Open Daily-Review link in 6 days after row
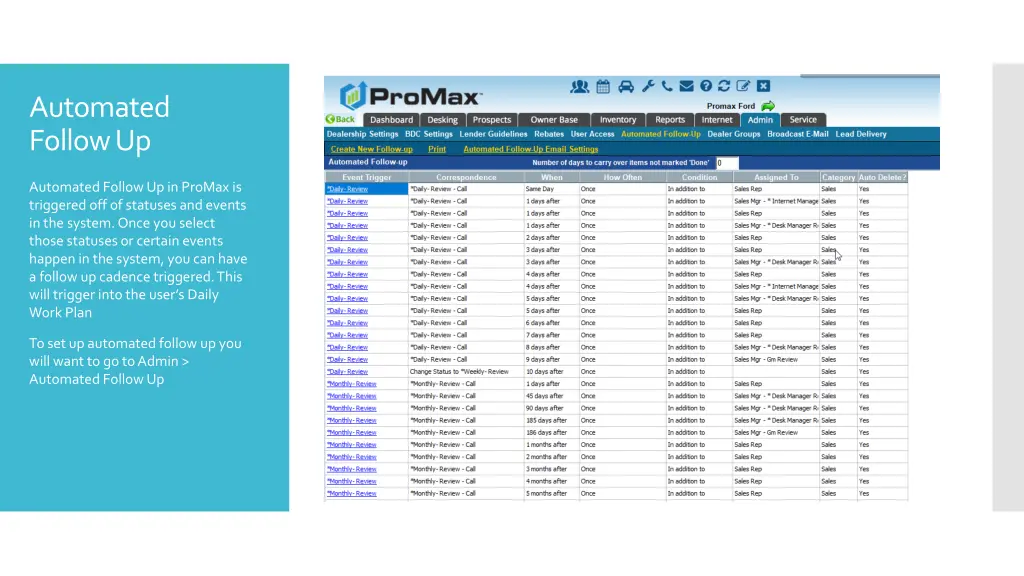 pos(347,323)
